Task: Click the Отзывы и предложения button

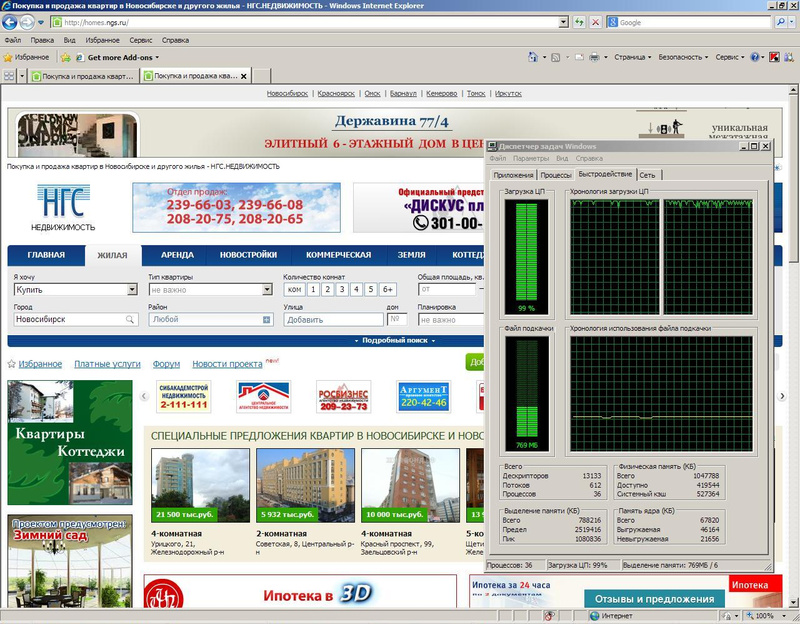Action: [x=655, y=599]
